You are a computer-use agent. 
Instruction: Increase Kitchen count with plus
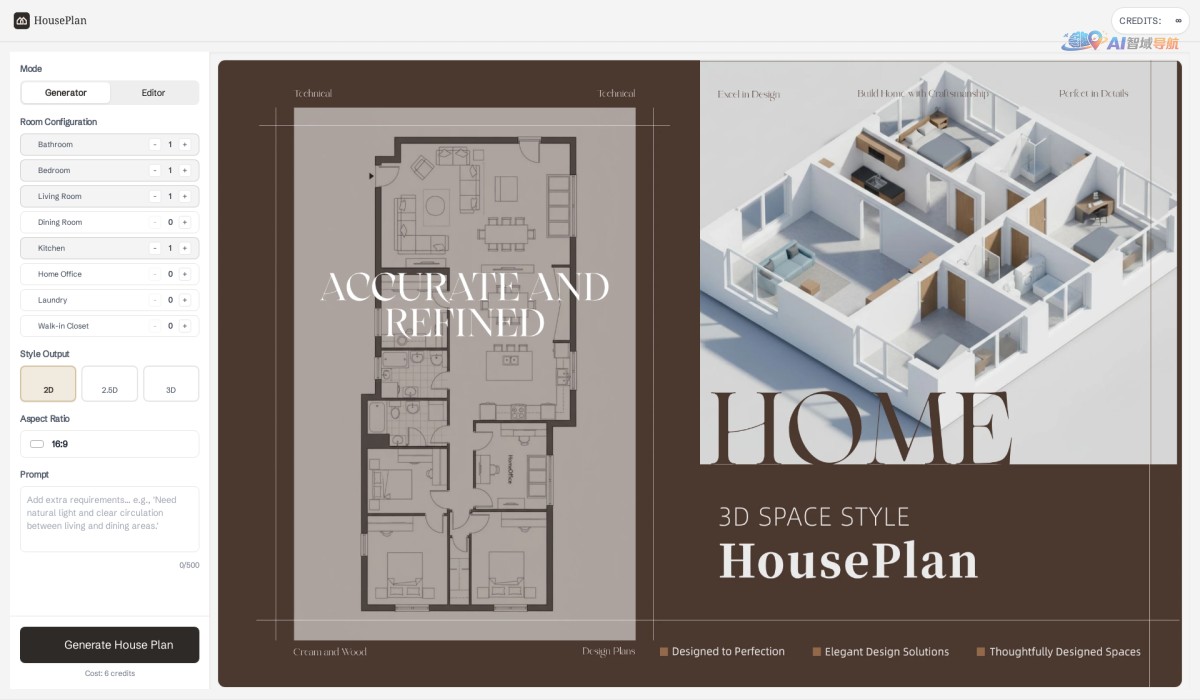coord(185,248)
